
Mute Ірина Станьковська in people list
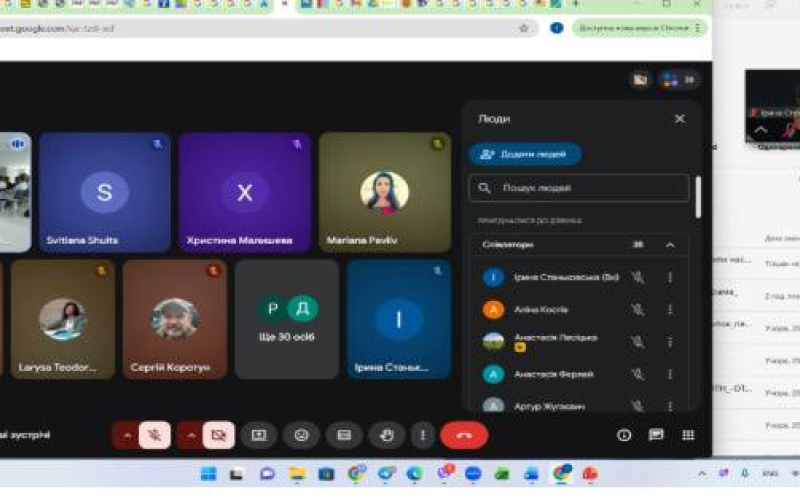coord(638,277)
